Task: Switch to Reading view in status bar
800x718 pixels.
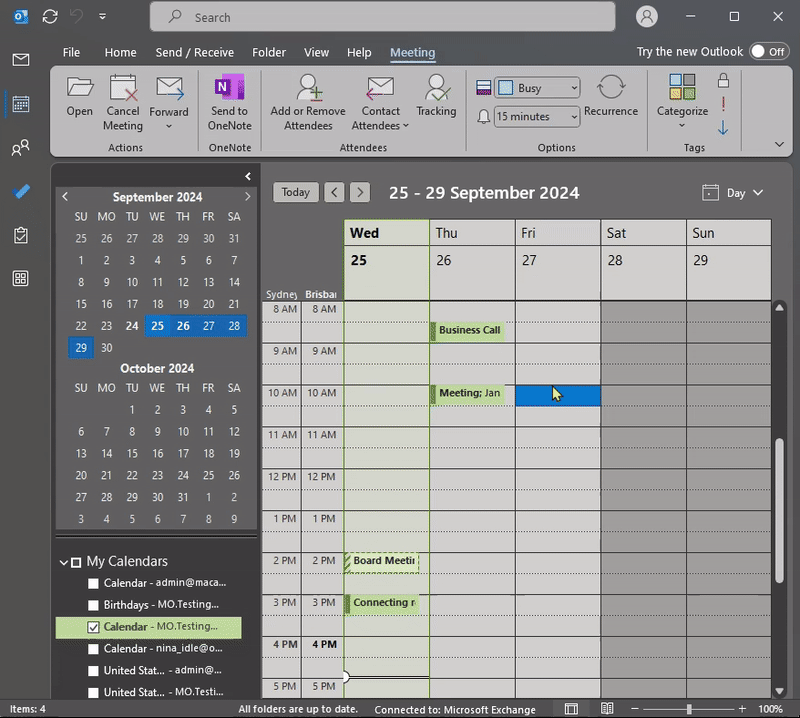Action: tap(607, 709)
